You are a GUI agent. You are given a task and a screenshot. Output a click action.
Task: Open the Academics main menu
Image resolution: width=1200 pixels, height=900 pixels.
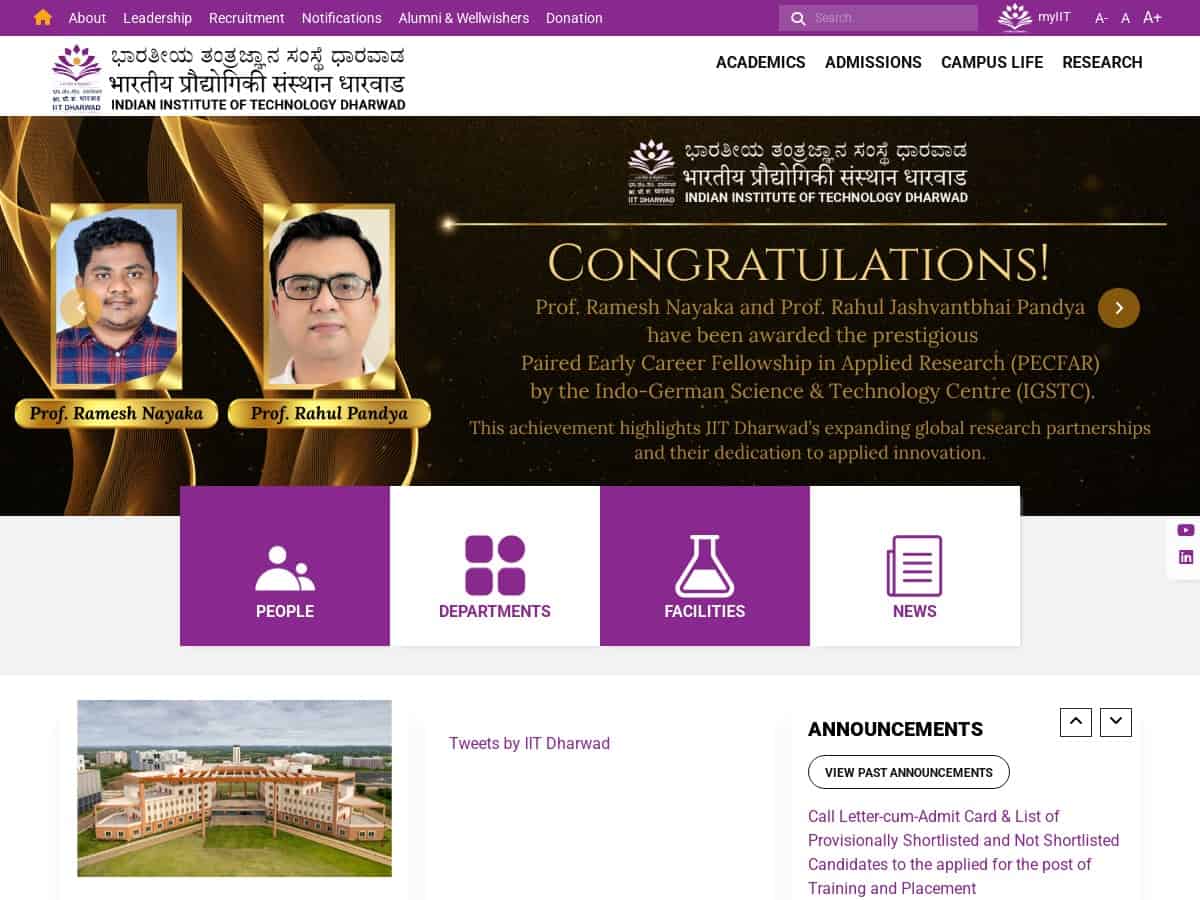click(760, 62)
